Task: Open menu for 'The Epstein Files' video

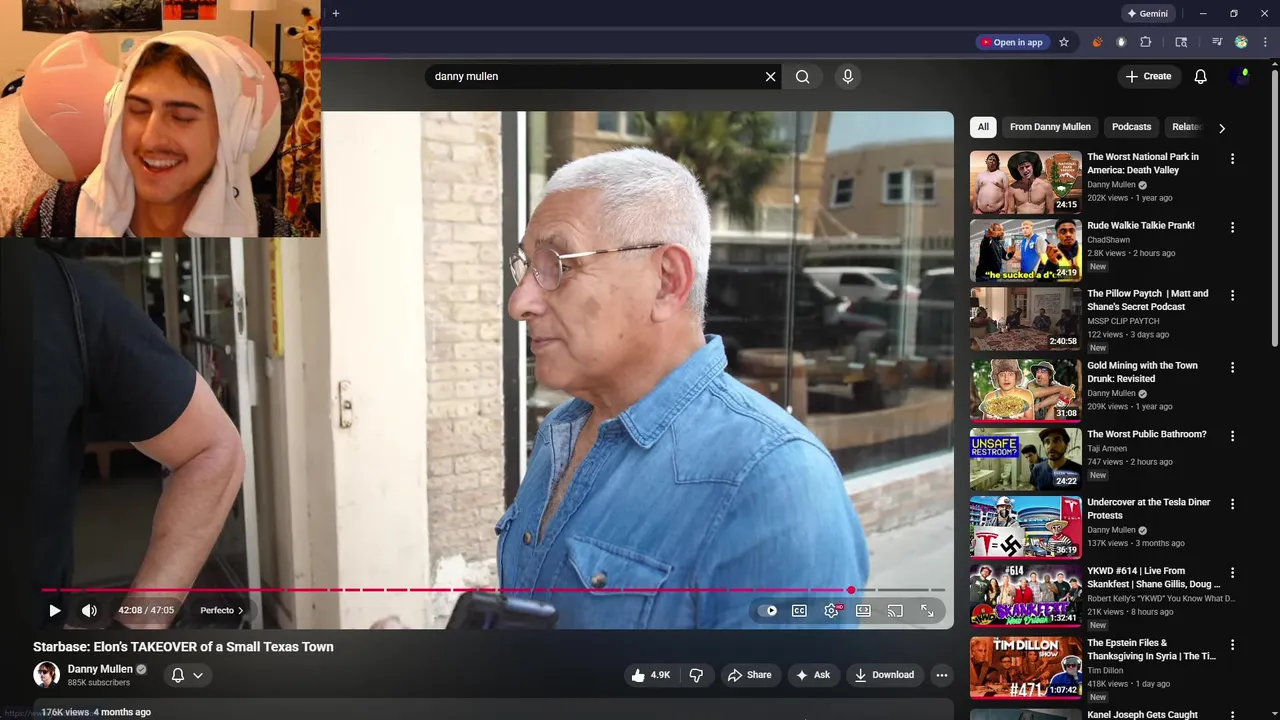Action: (1232, 646)
